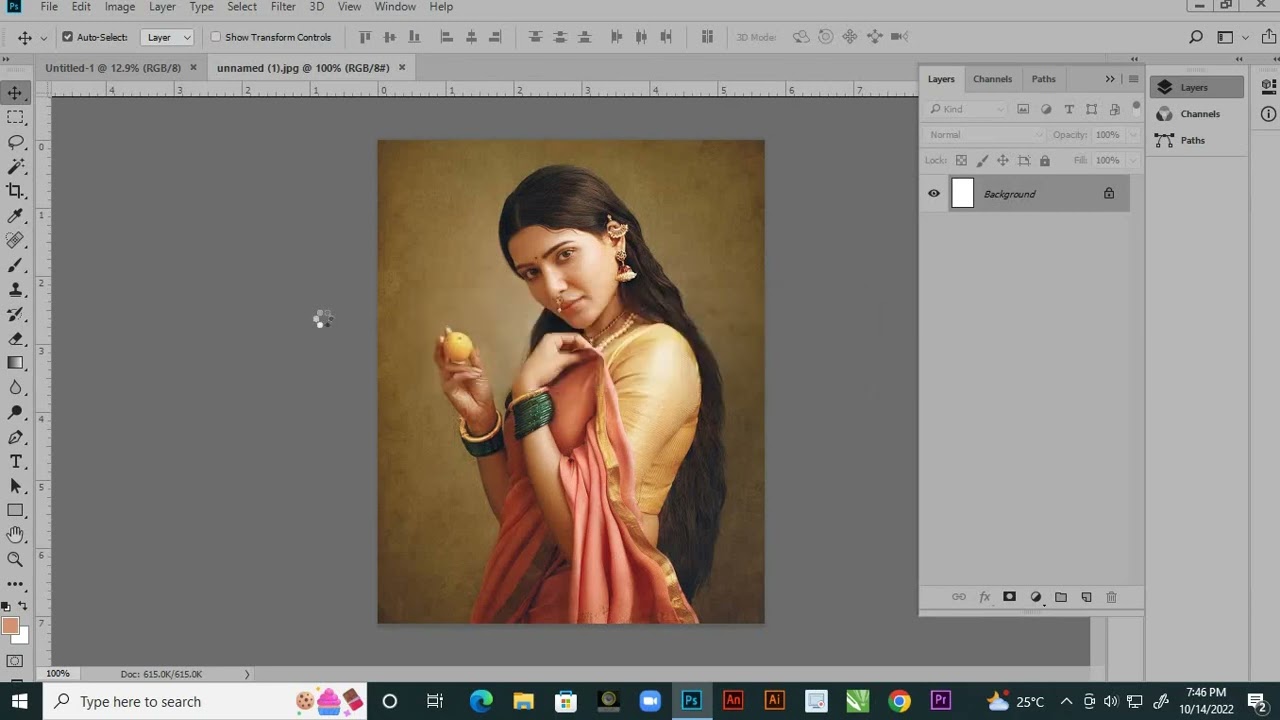Click the zoom percentage field in status bar
This screenshot has height=720, width=1280.
(x=58, y=674)
